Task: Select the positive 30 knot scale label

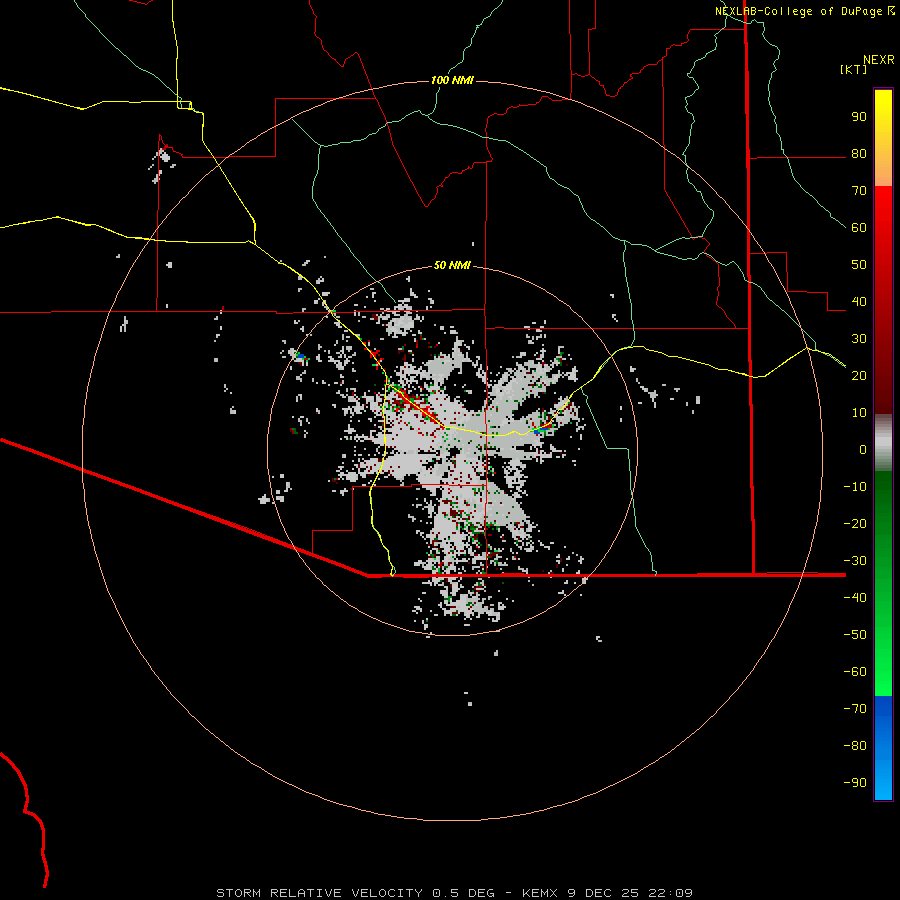Action: pos(859,339)
